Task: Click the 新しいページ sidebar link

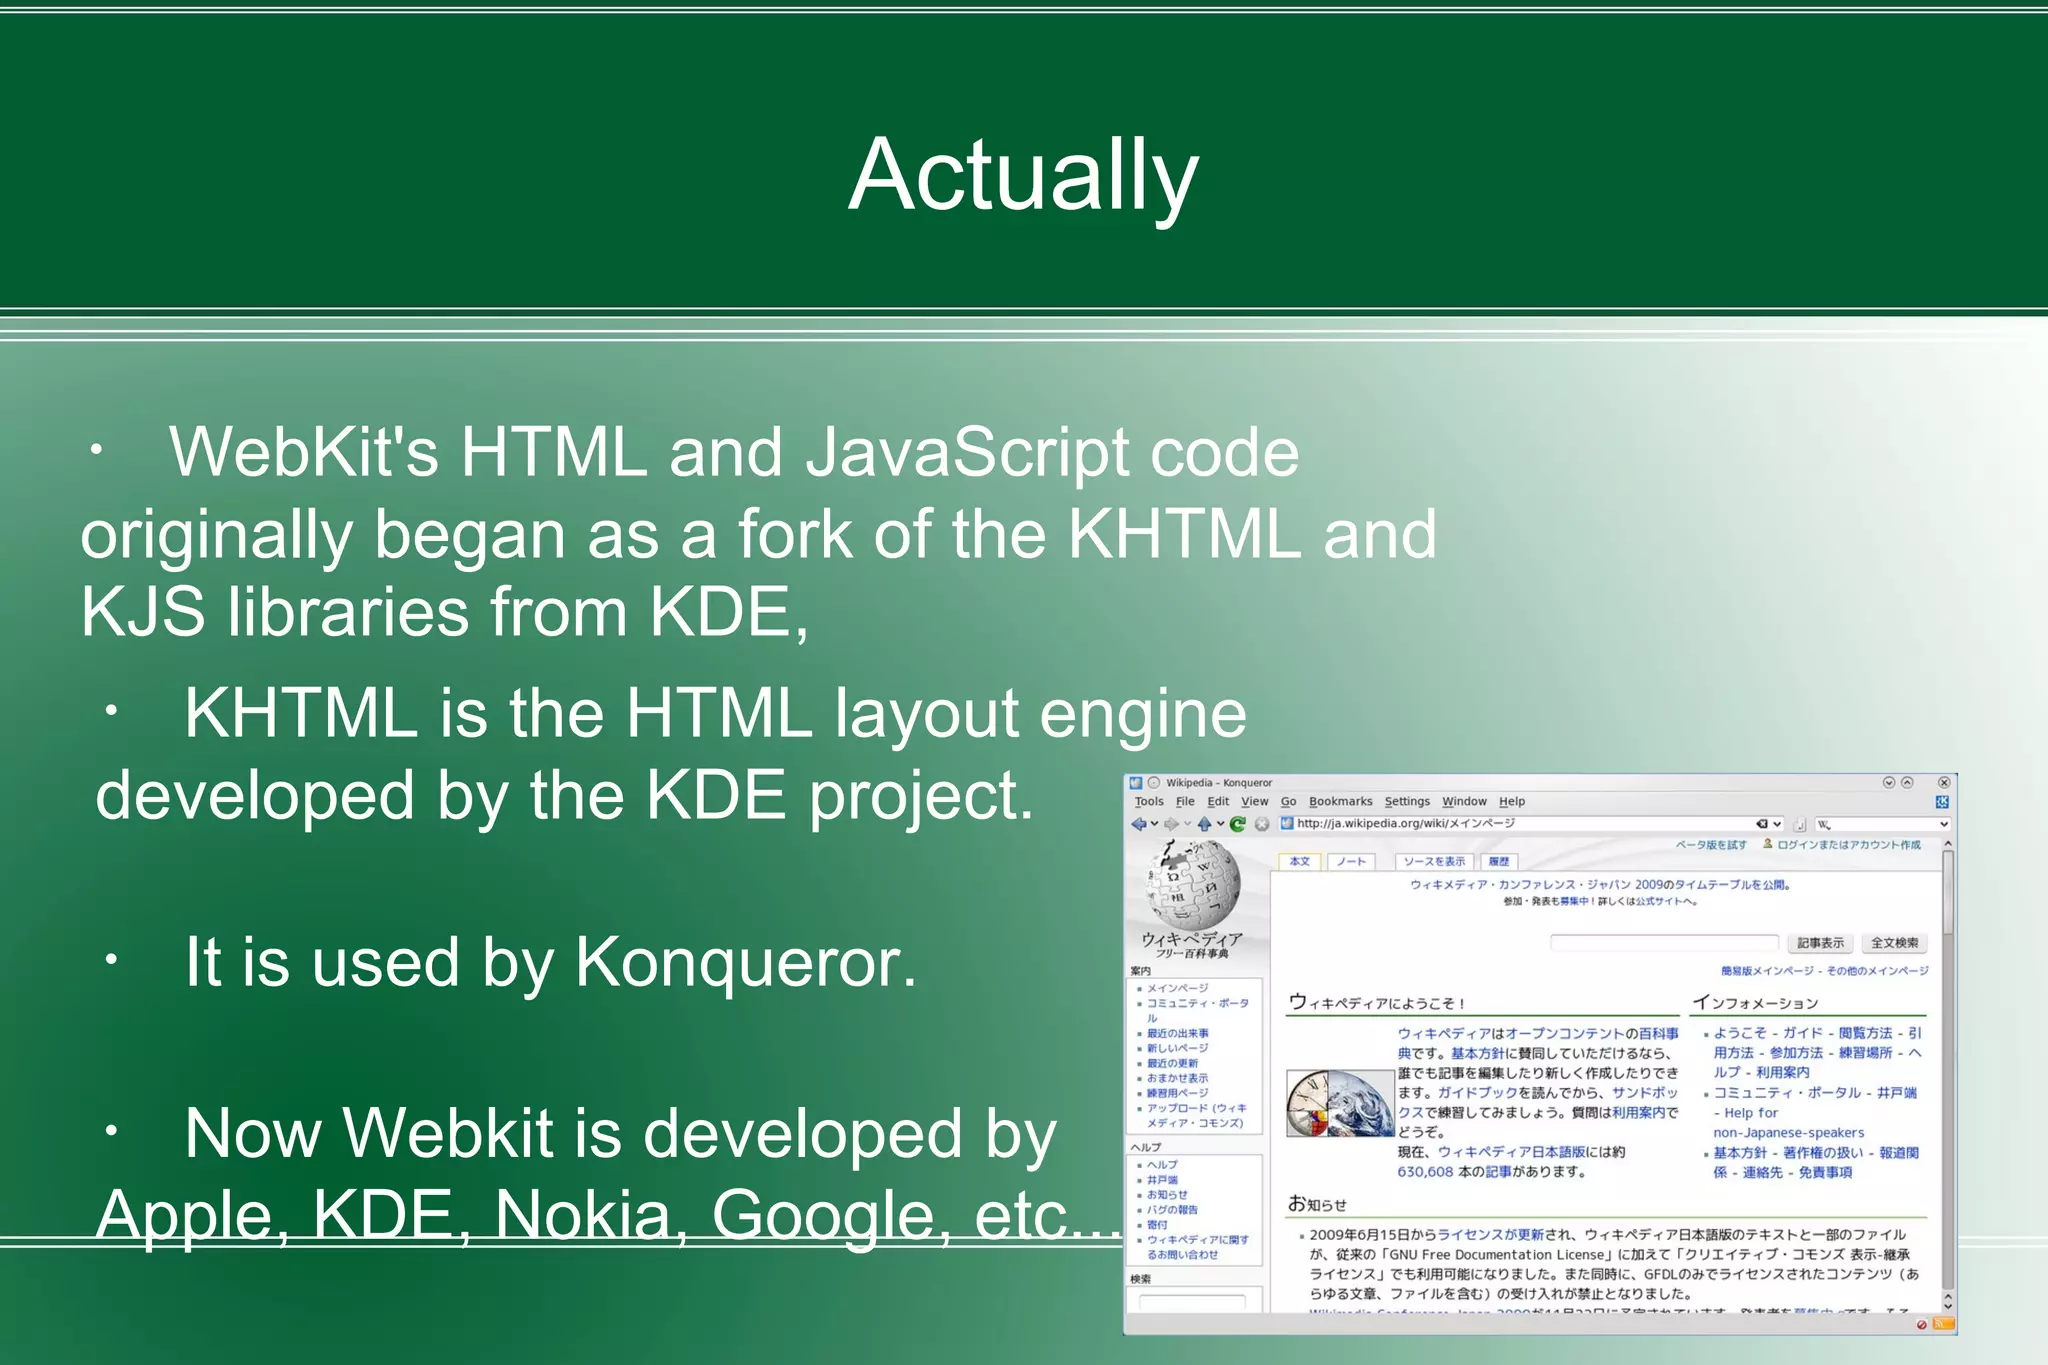Action: click(x=1177, y=1048)
